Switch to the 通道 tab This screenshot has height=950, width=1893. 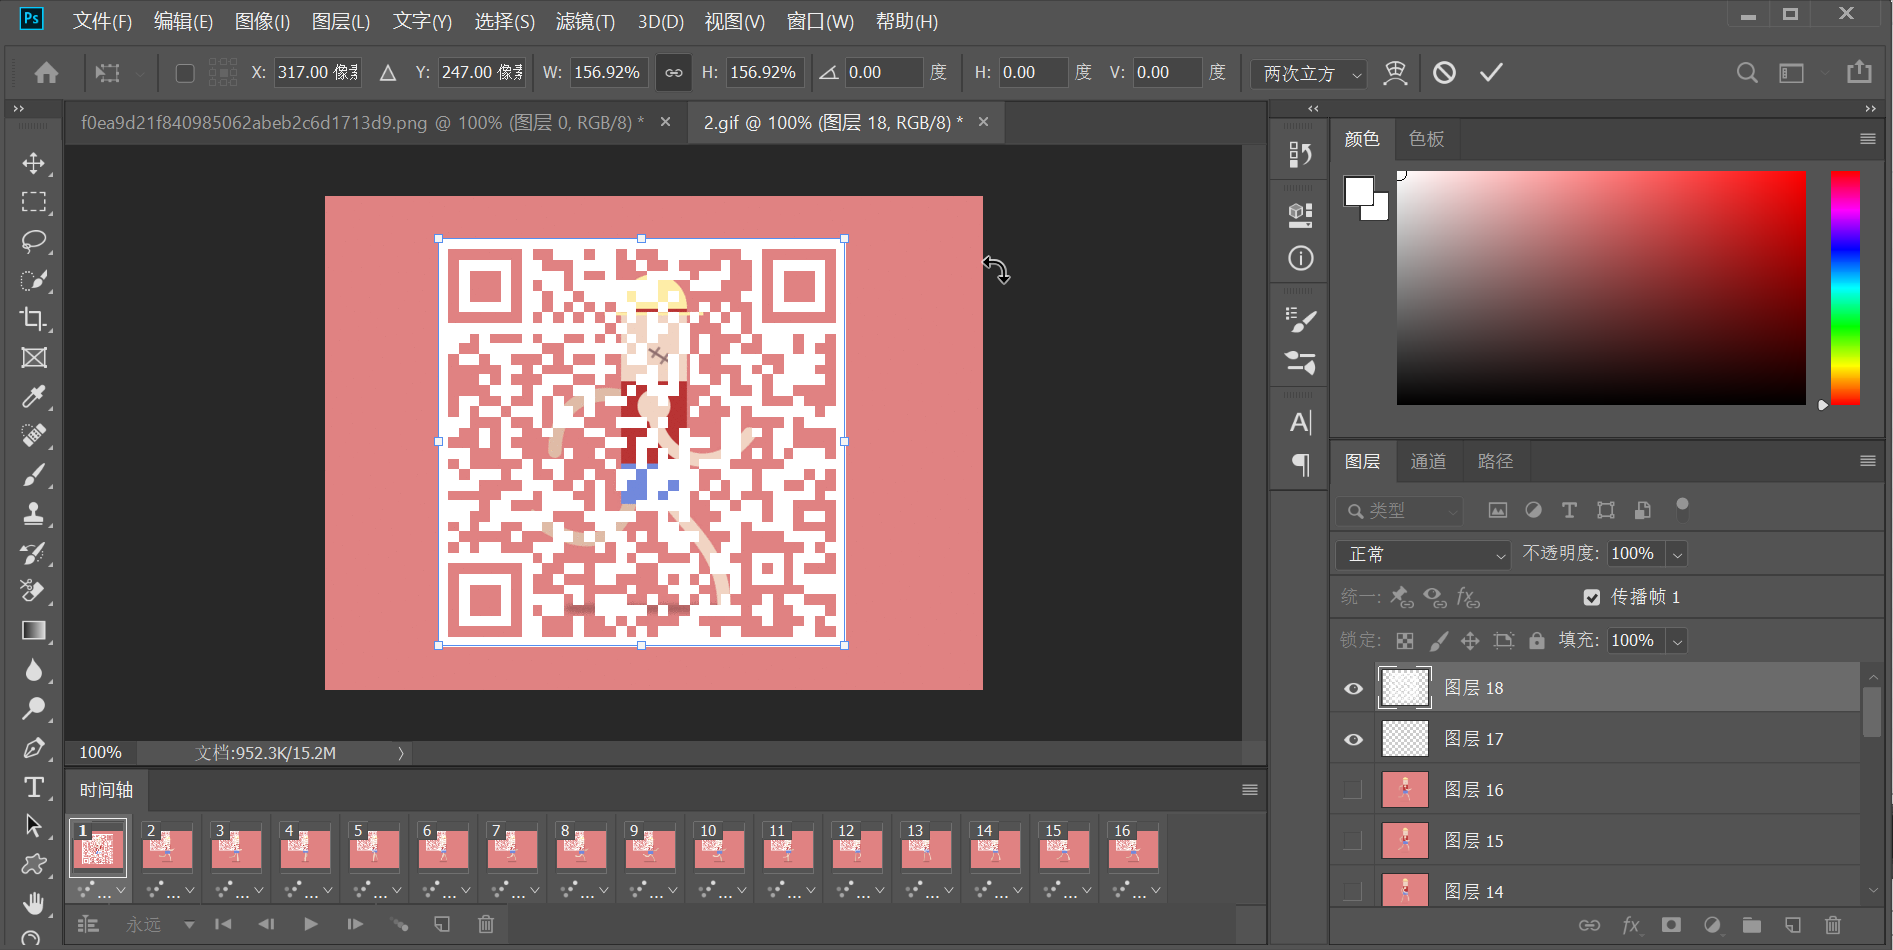click(x=1428, y=461)
